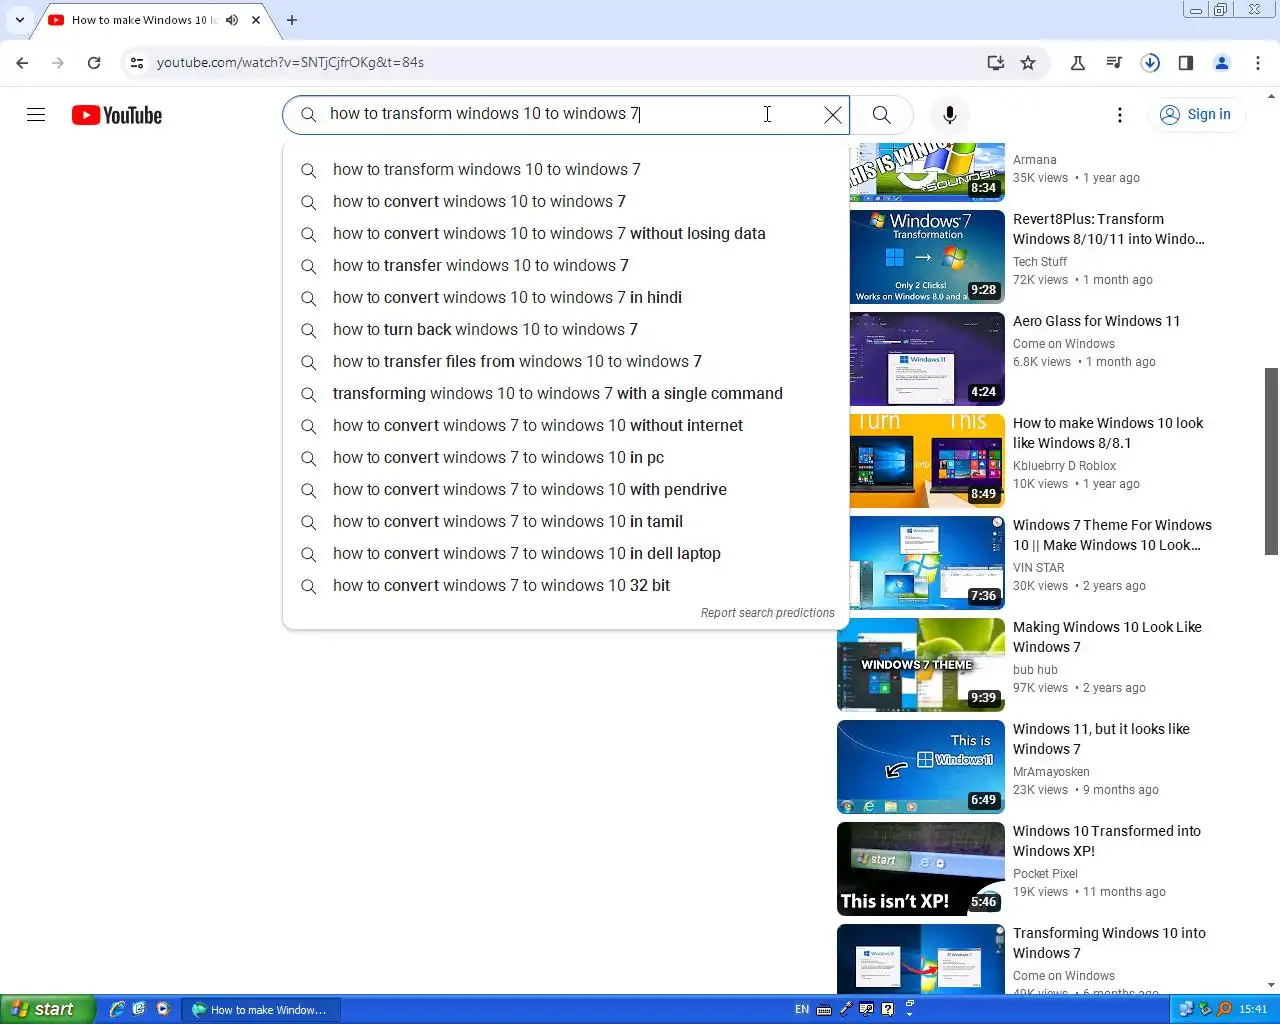Open channel name 'MrAmayosken'

click(x=1051, y=772)
